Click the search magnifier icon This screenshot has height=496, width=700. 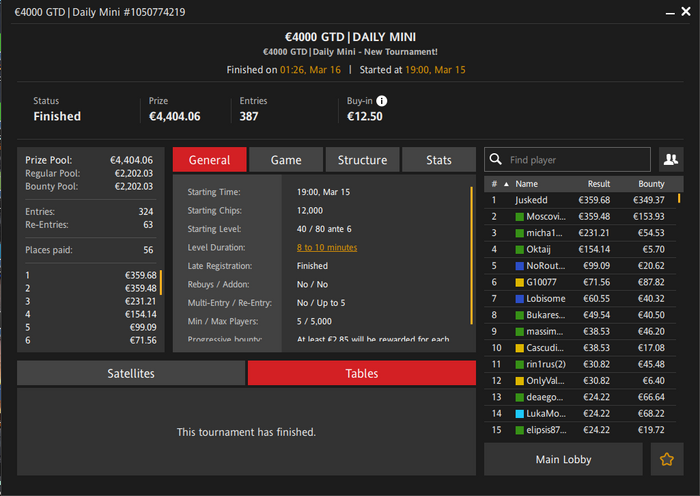coord(496,159)
